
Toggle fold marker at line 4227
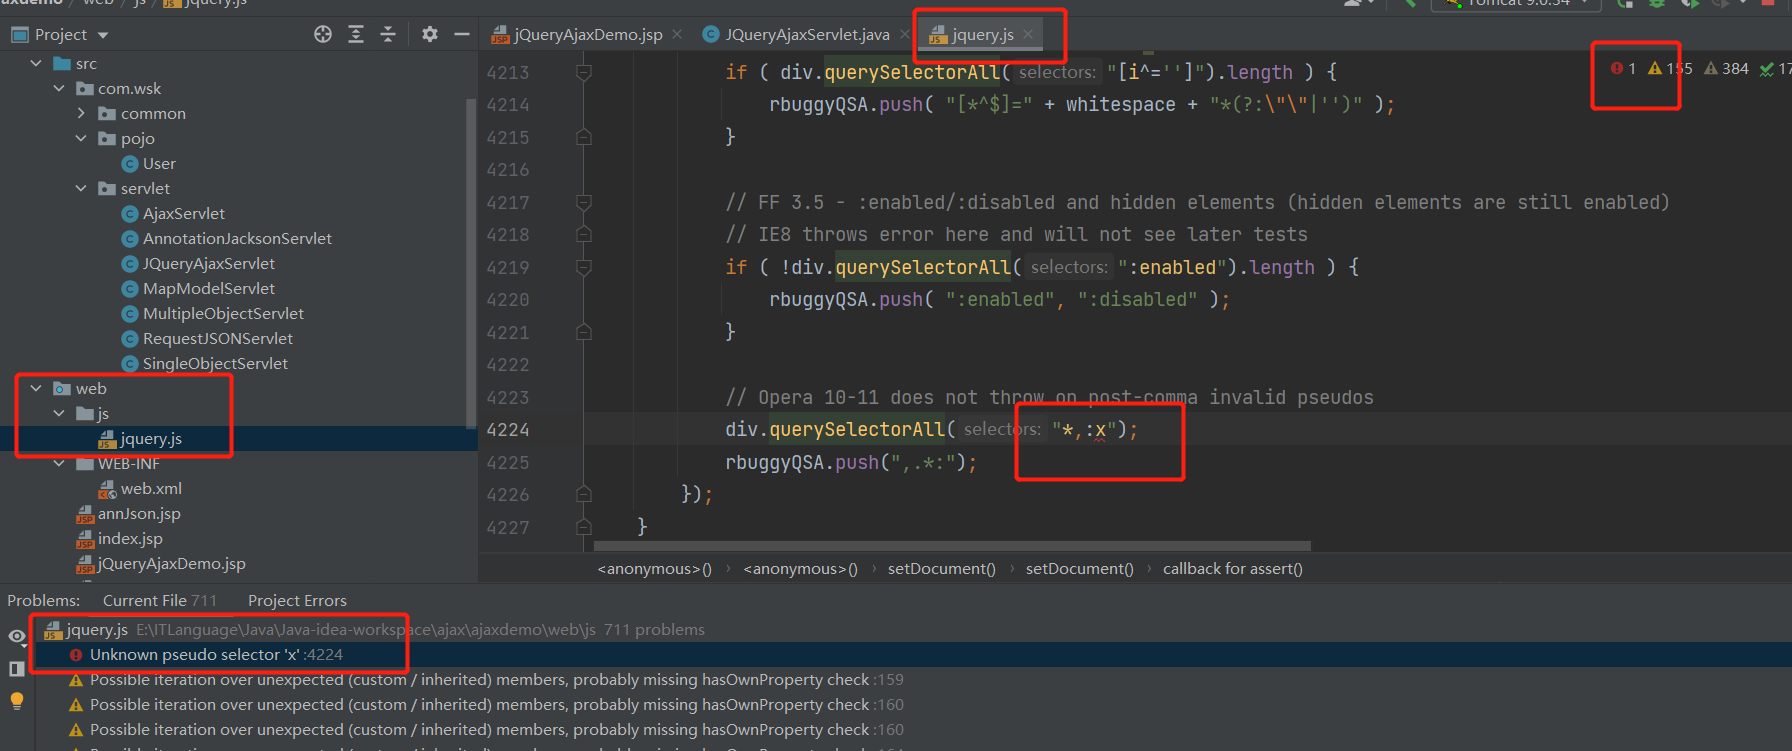(x=584, y=527)
